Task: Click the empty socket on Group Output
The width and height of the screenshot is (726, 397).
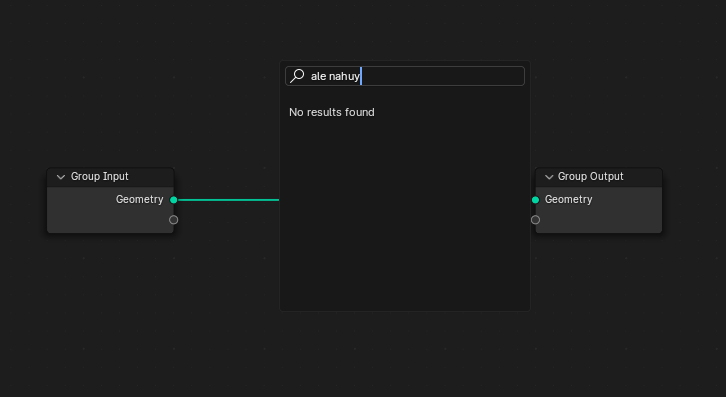Action: (535, 220)
